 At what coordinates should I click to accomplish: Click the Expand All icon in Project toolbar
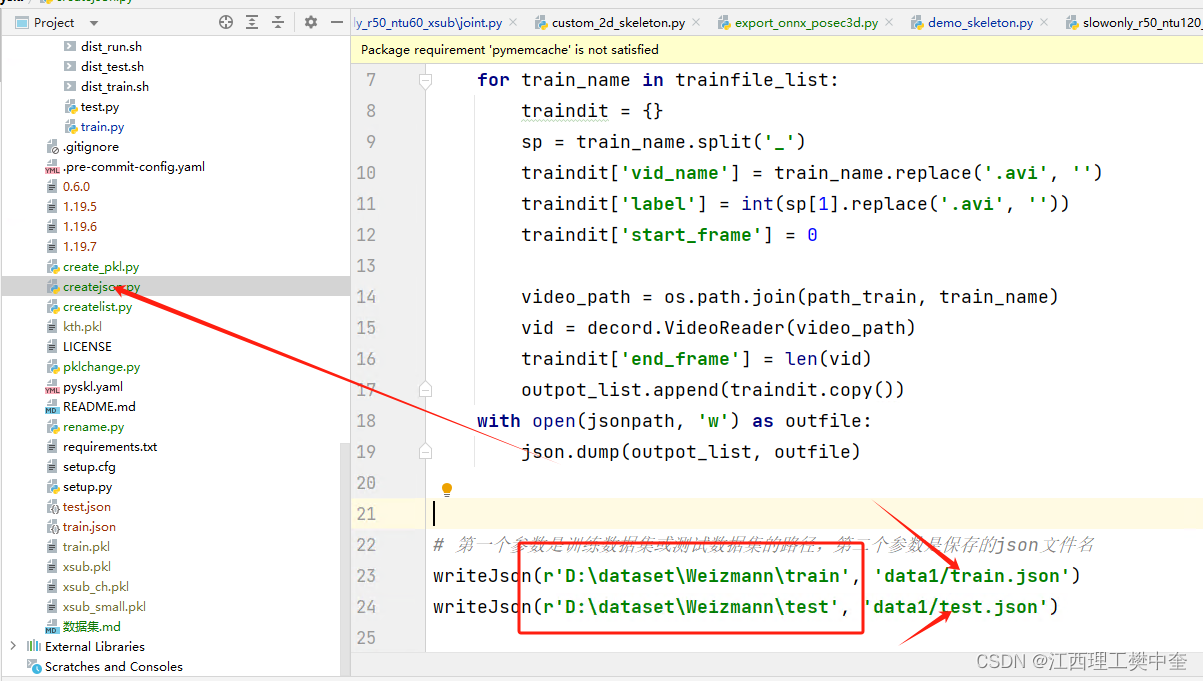(252, 22)
